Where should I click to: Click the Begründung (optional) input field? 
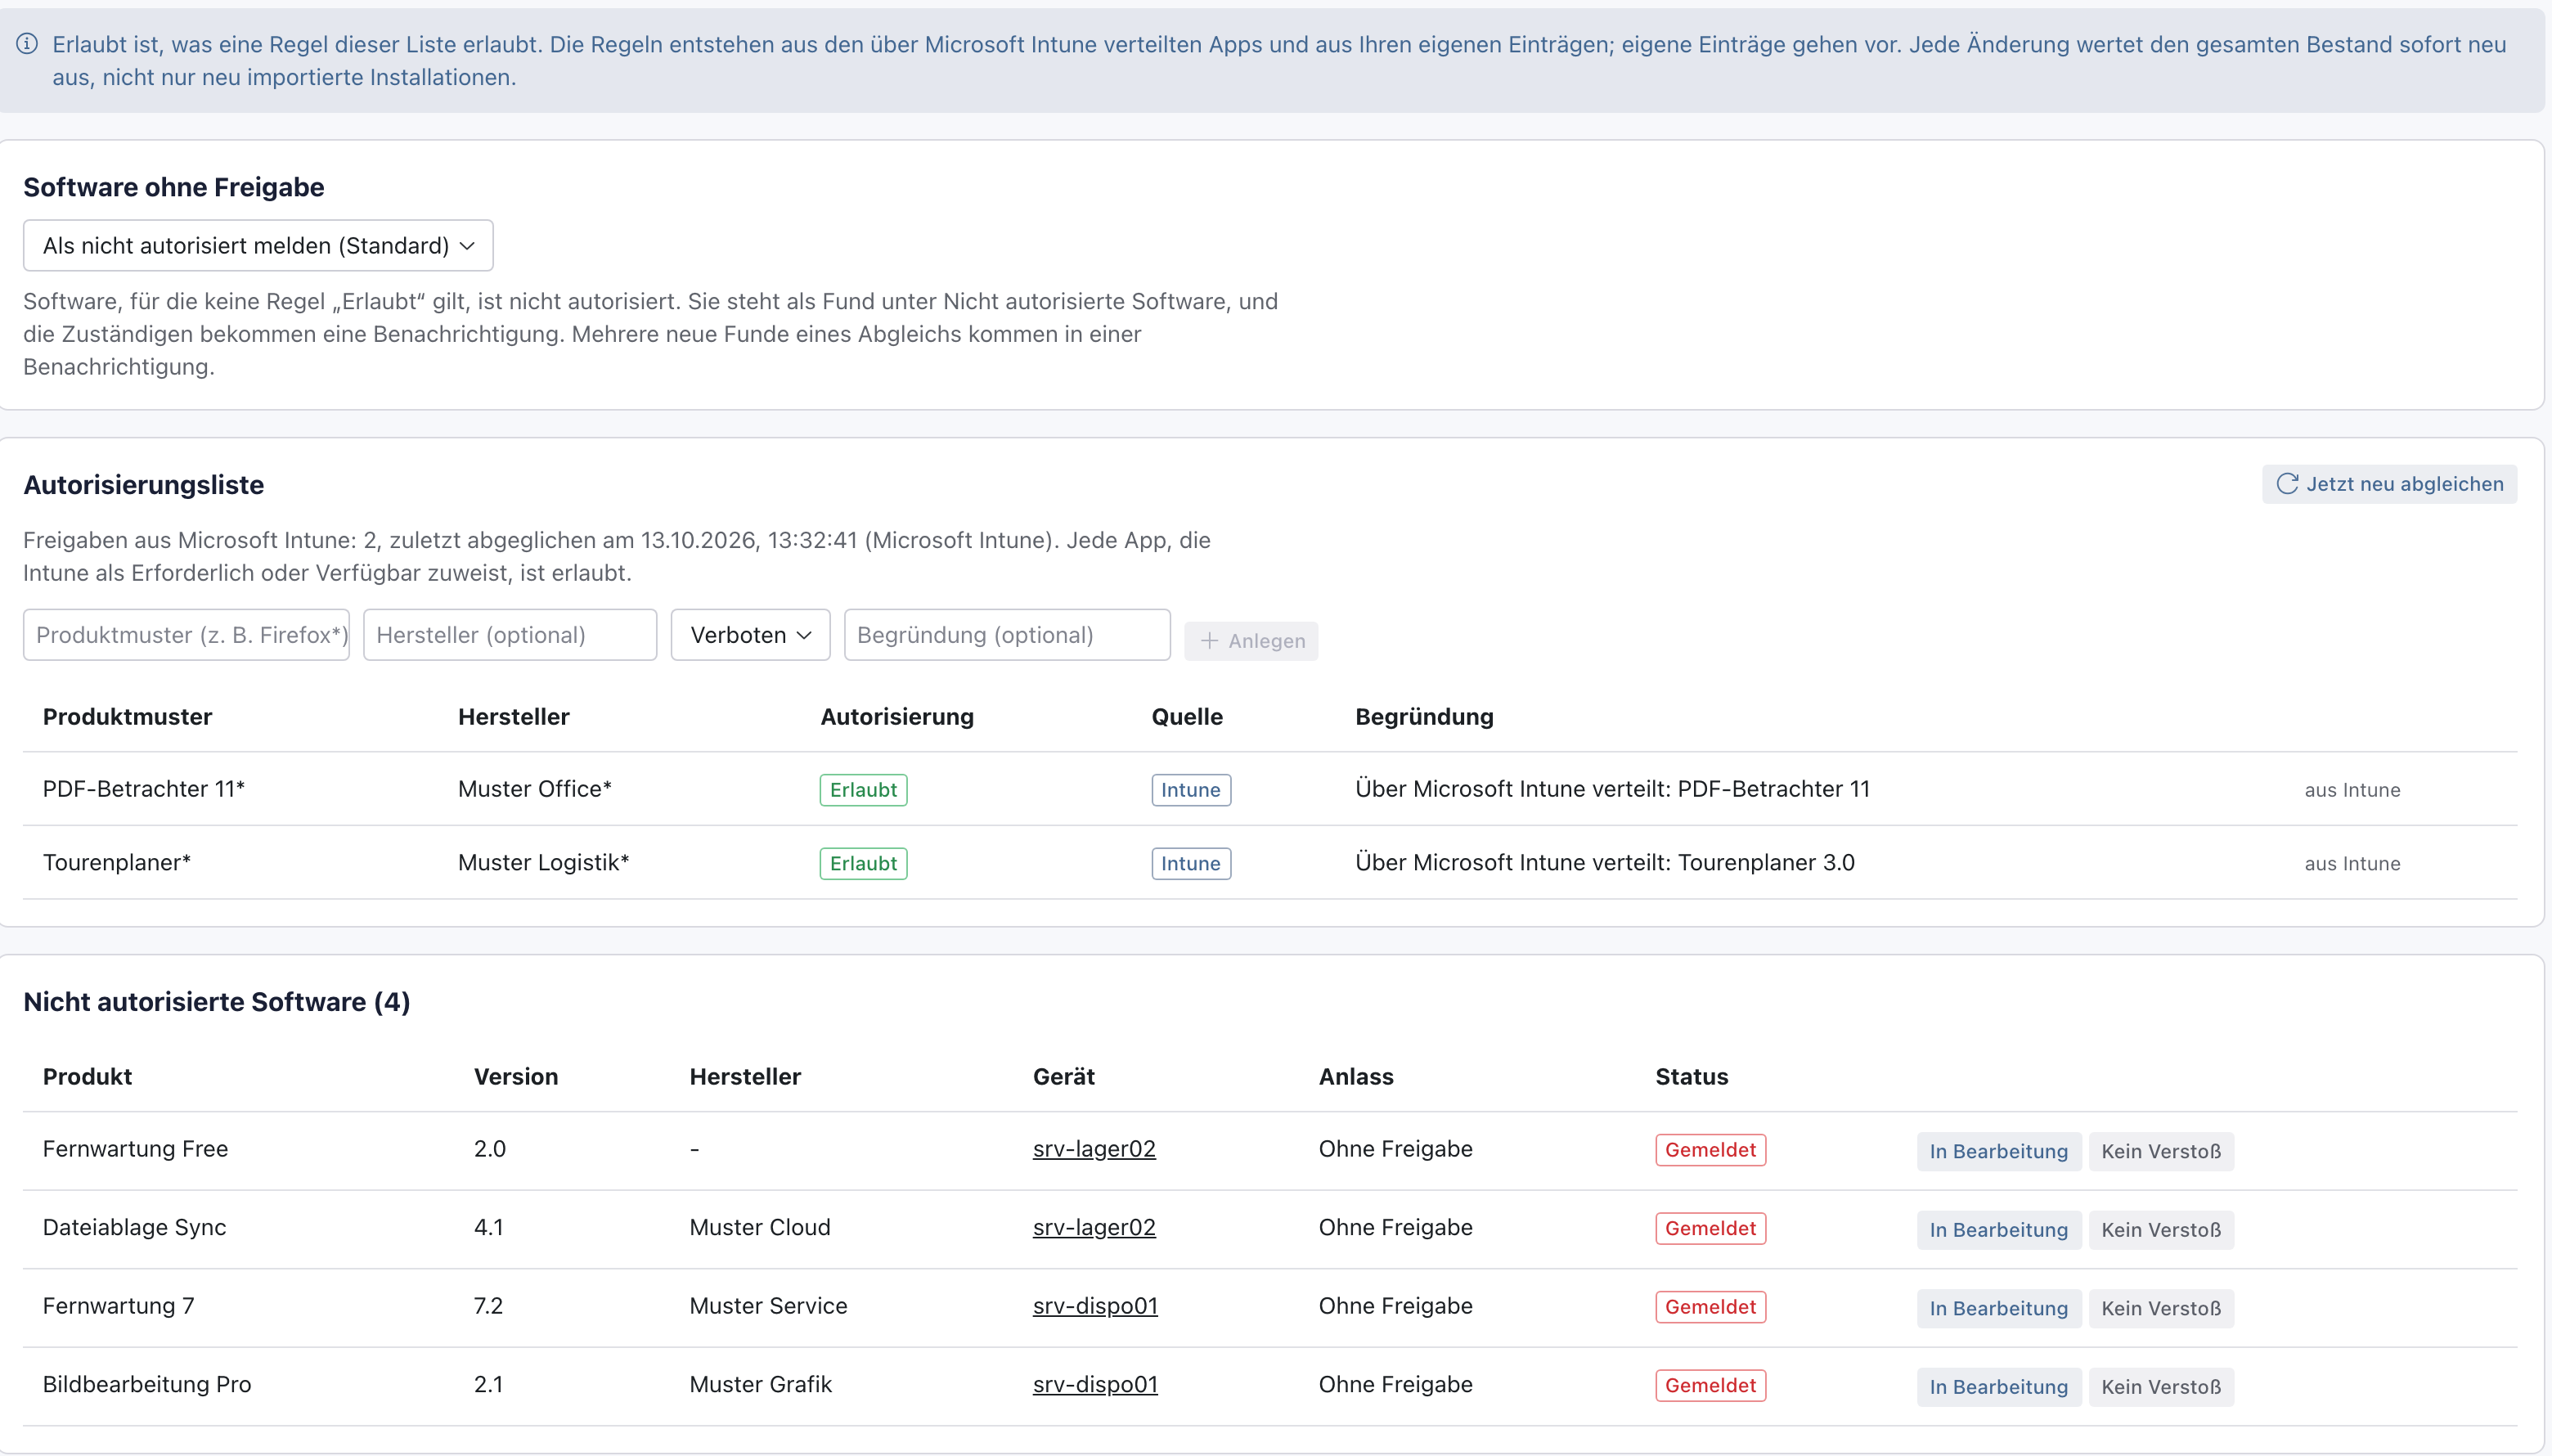point(1007,635)
